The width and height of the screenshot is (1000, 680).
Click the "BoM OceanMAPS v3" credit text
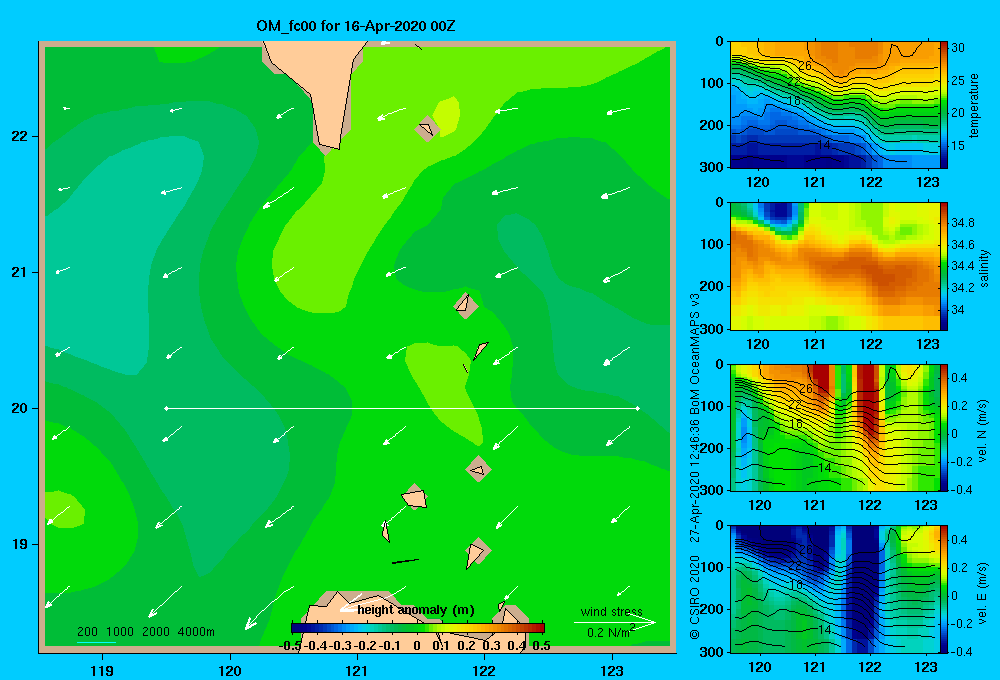pos(695,355)
